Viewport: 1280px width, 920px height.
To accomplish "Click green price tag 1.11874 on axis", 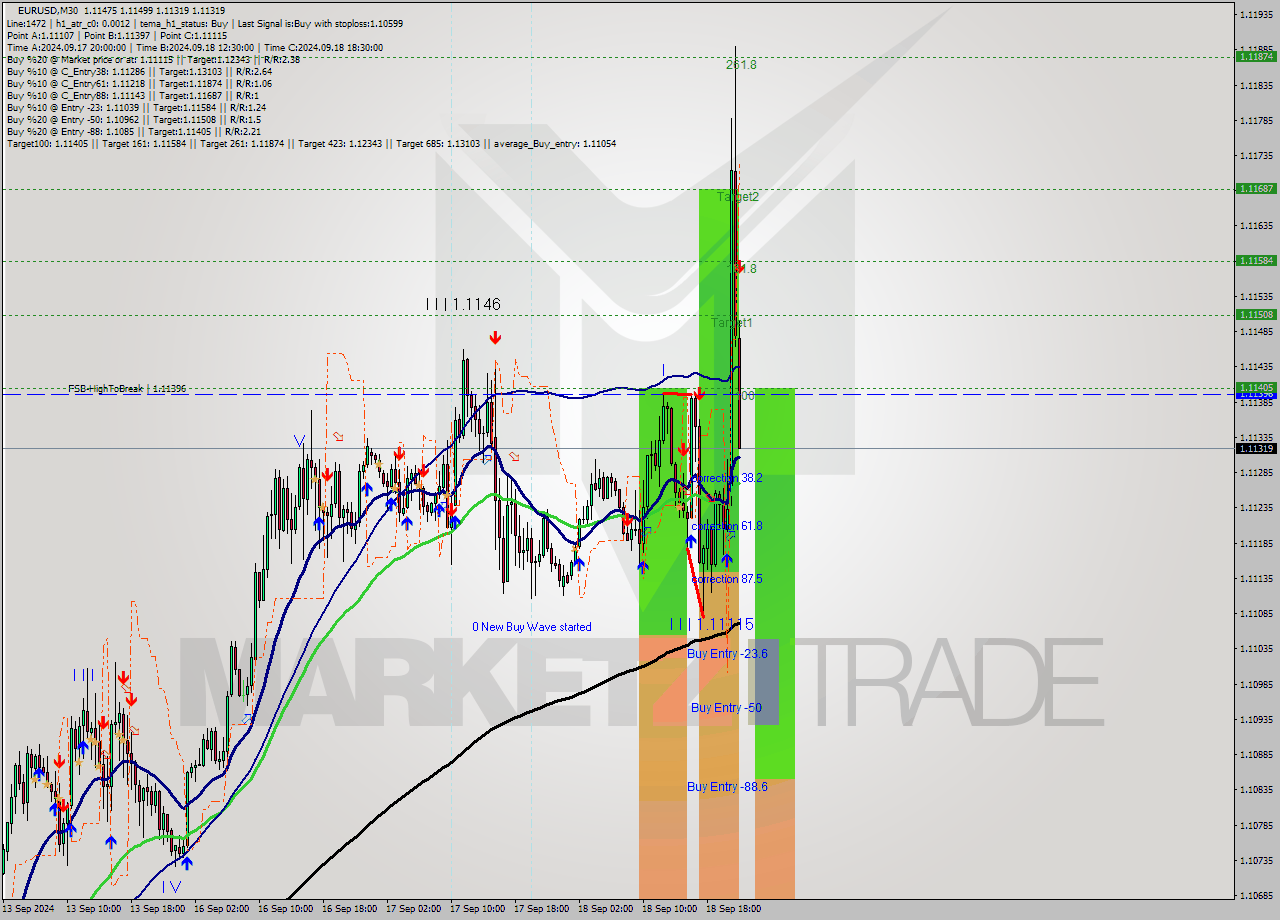I will [x=1256, y=57].
